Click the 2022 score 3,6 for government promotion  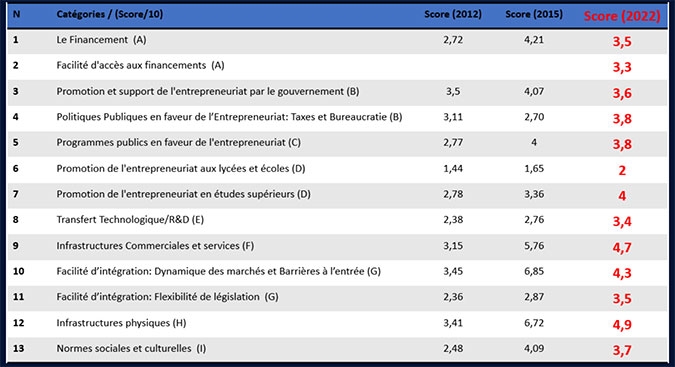pyautogui.click(x=622, y=93)
